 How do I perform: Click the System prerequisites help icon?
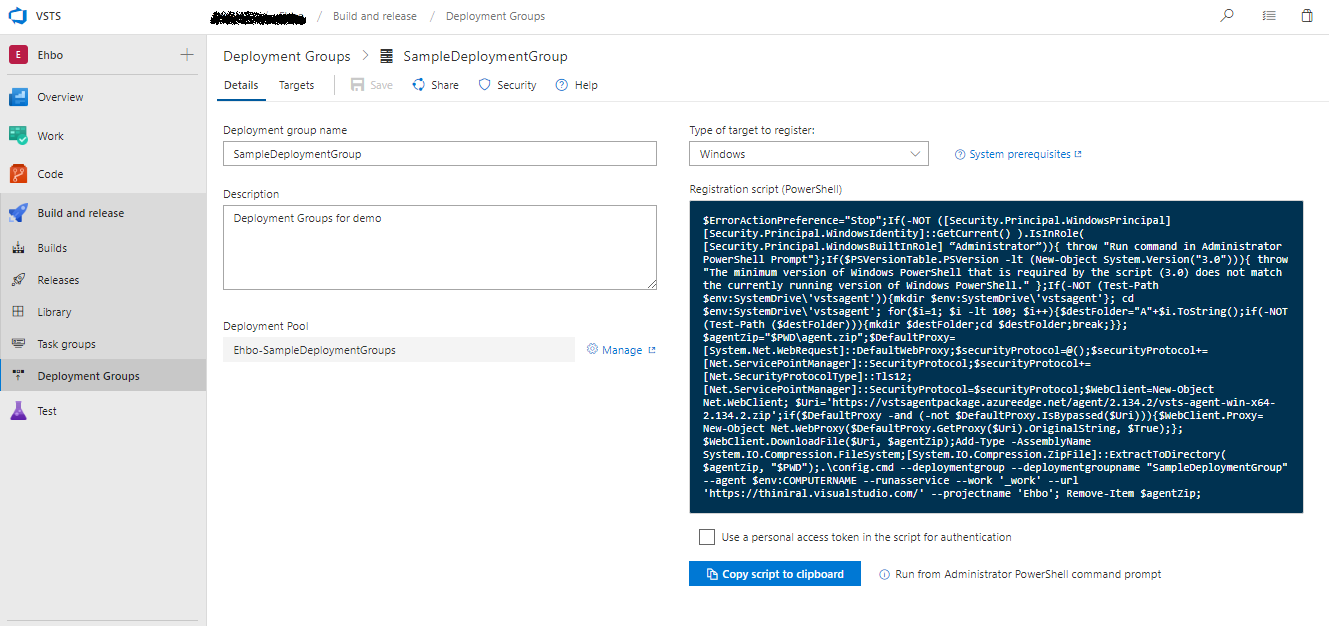click(960, 154)
